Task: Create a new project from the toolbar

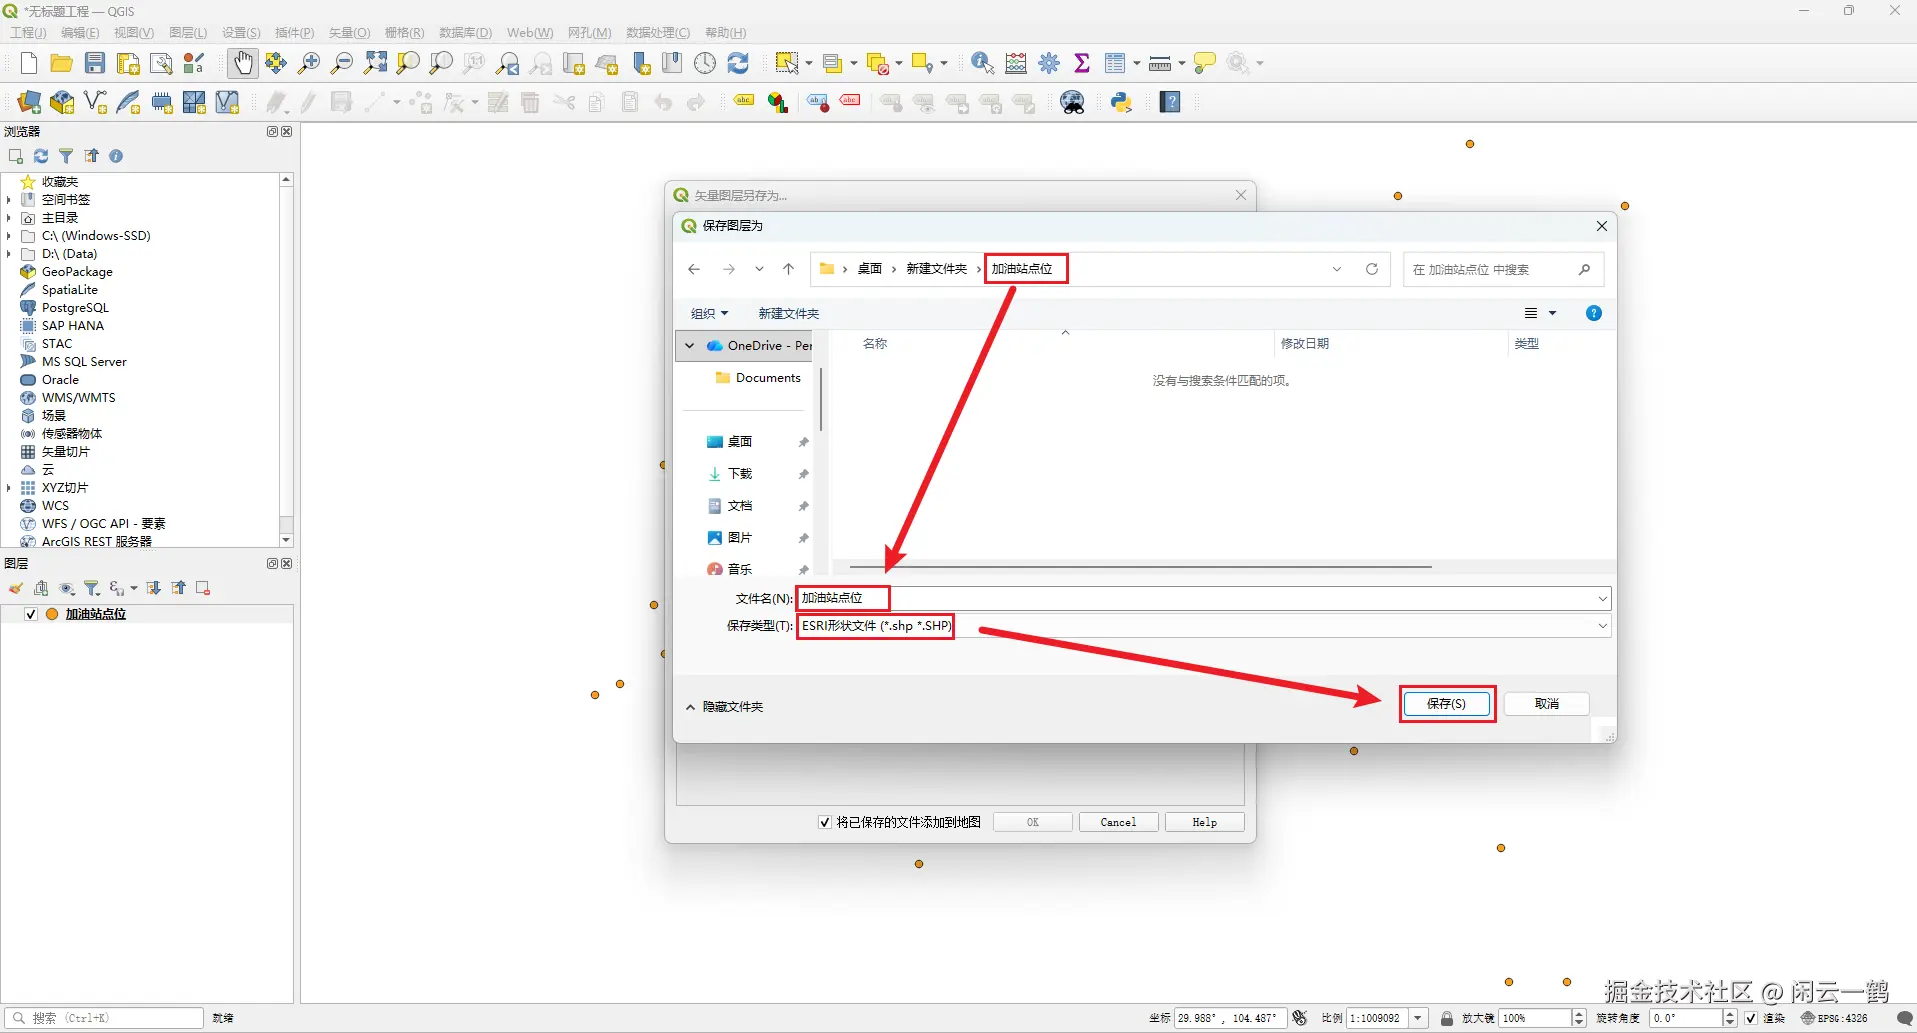Action: tap(28, 64)
